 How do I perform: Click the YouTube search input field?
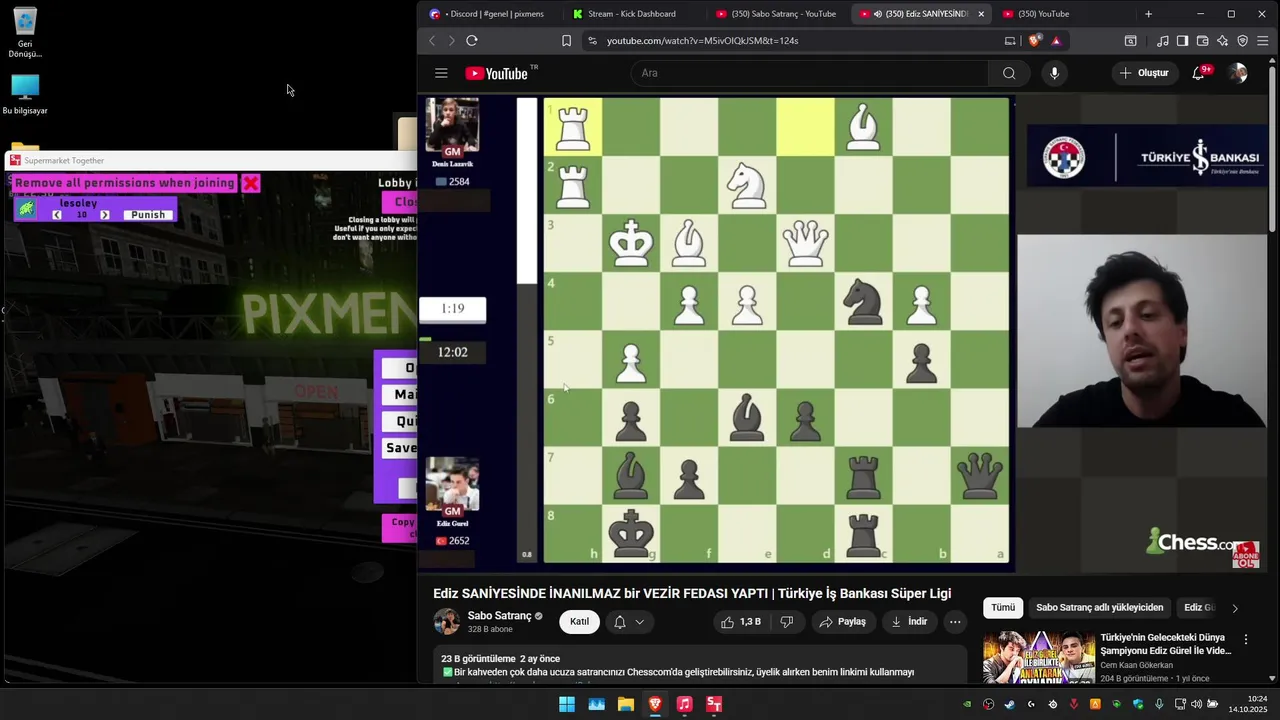click(x=810, y=73)
